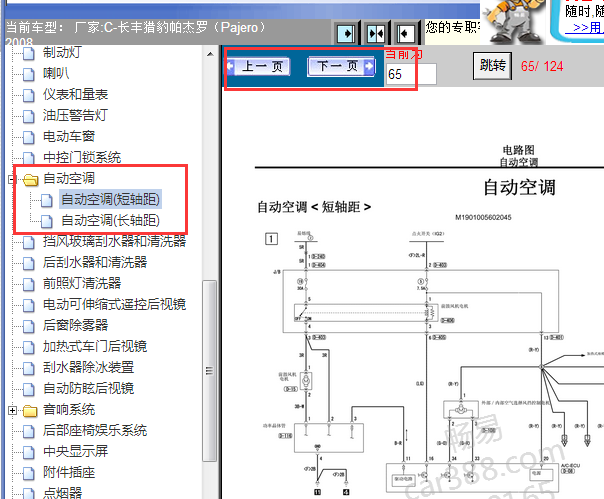Click the page icon beside 自动空调(长轴距)

[47, 222]
